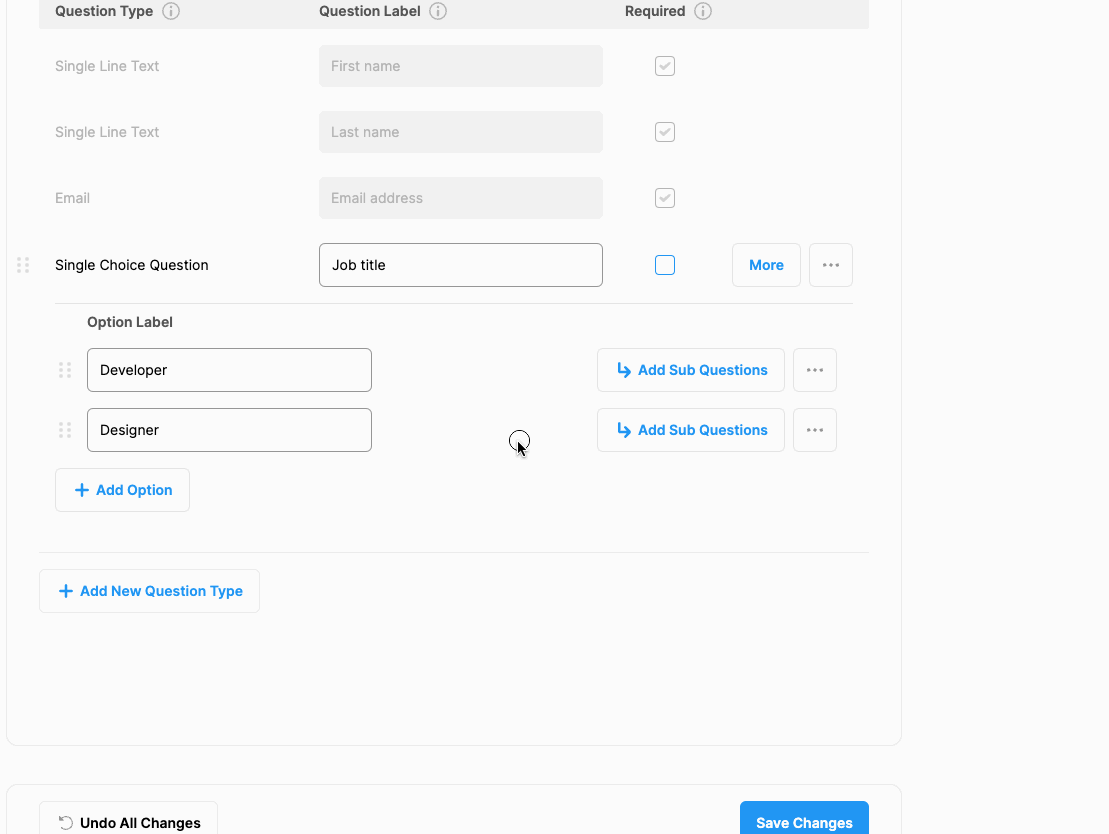Open the More options for Job title
This screenshot has width=1109, height=834.
click(766, 265)
